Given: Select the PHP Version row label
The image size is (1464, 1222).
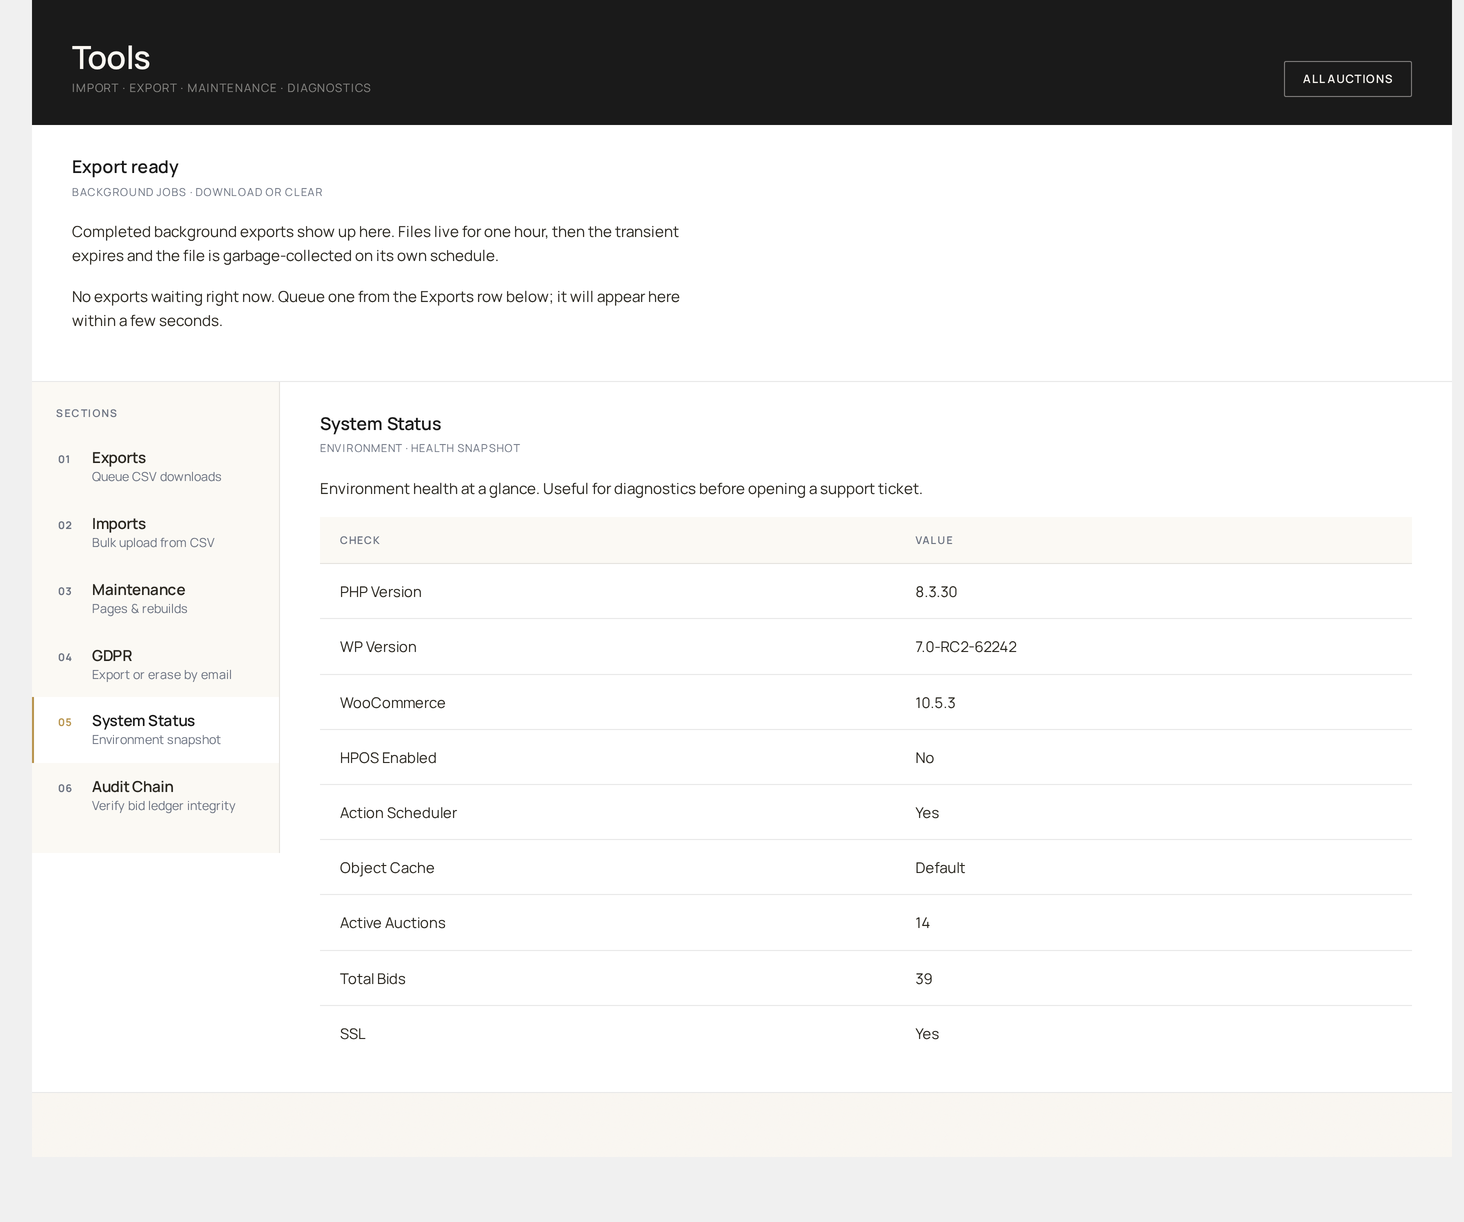Looking at the screenshot, I should (x=380, y=592).
